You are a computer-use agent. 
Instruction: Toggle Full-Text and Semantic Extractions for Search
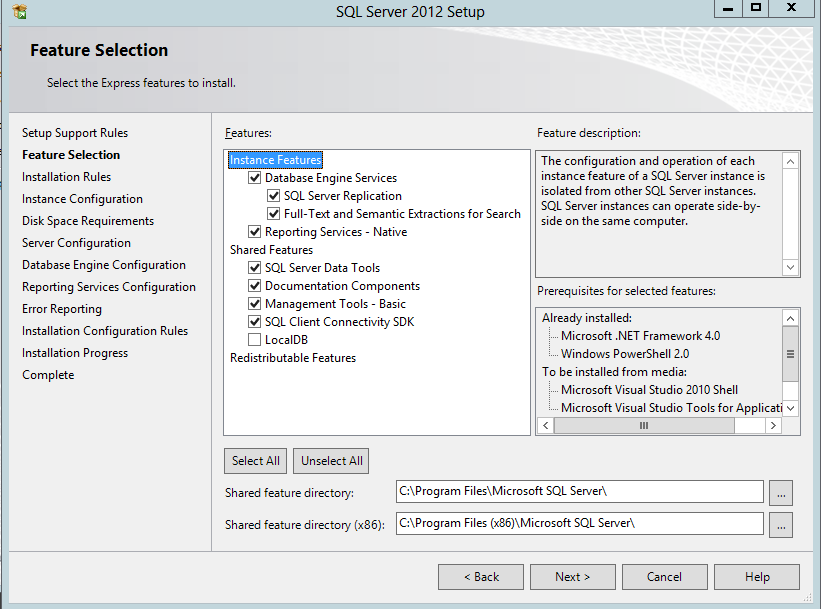point(273,214)
